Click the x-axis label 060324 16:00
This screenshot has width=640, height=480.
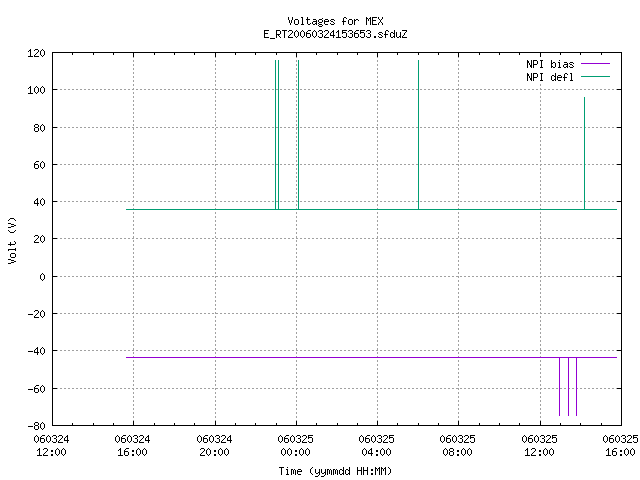coord(132,446)
